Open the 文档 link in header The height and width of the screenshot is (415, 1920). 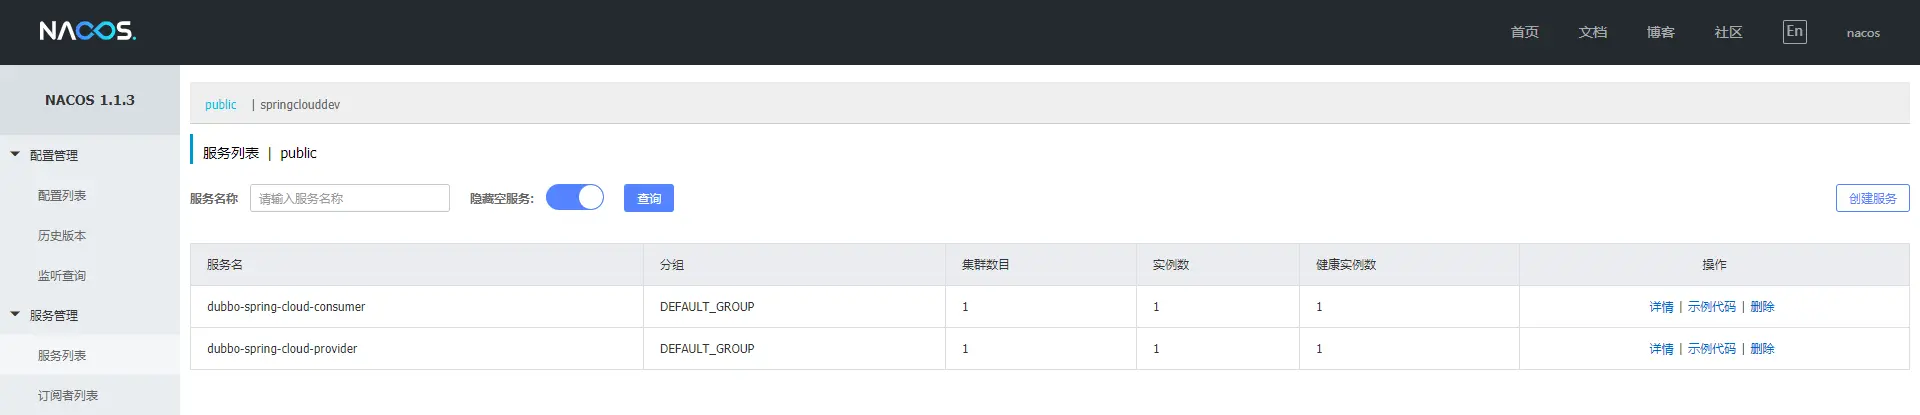point(1593,32)
